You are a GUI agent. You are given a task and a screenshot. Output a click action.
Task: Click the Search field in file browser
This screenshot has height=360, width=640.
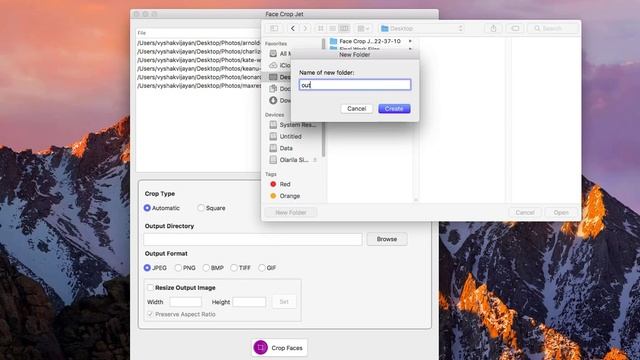tap(553, 28)
